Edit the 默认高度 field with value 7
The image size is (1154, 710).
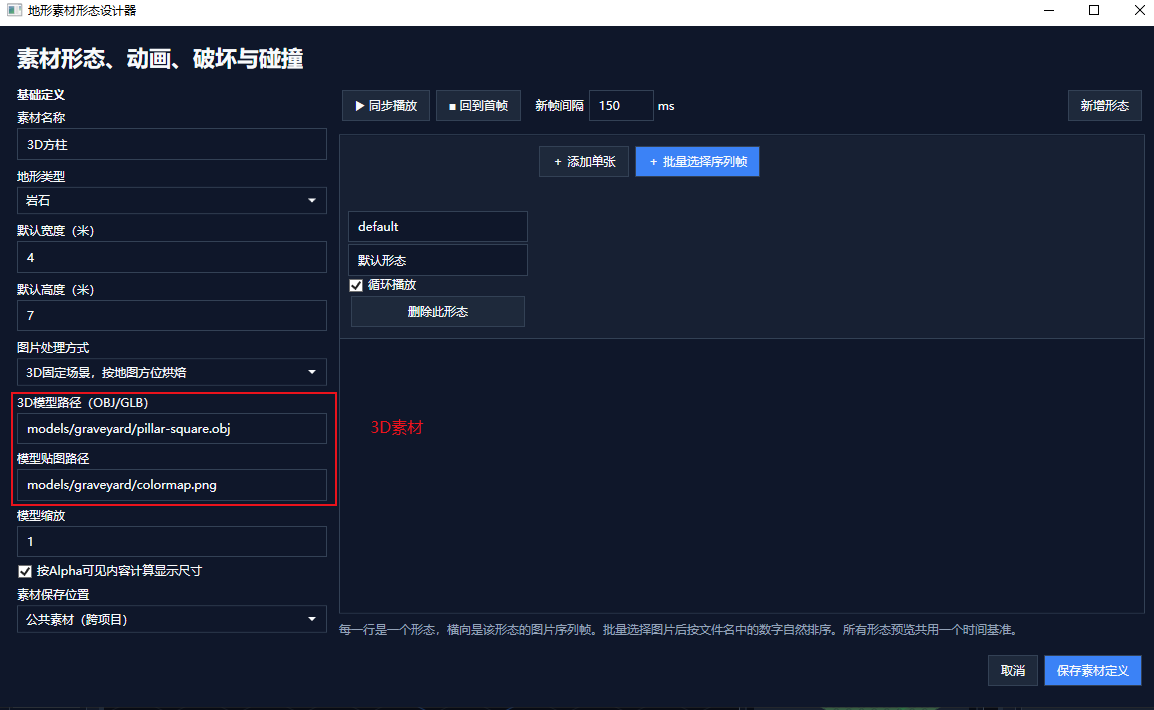(171, 316)
